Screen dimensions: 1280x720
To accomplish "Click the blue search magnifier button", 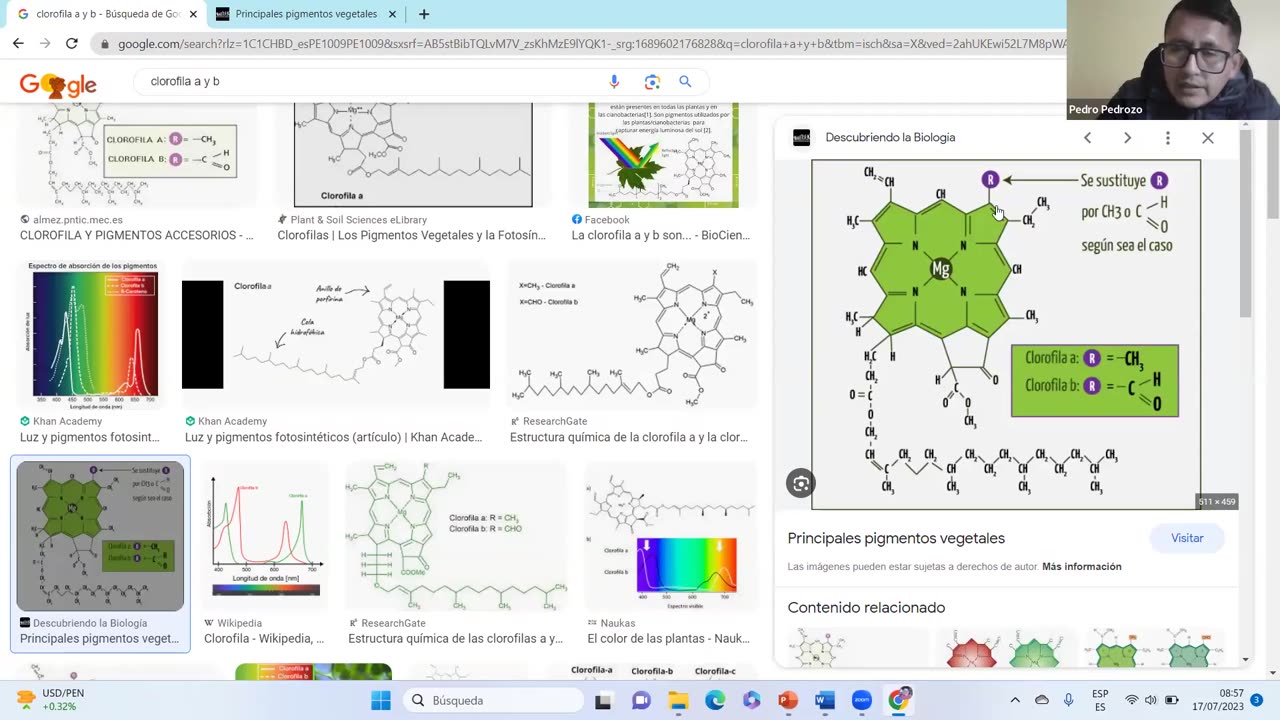I will coord(685,82).
